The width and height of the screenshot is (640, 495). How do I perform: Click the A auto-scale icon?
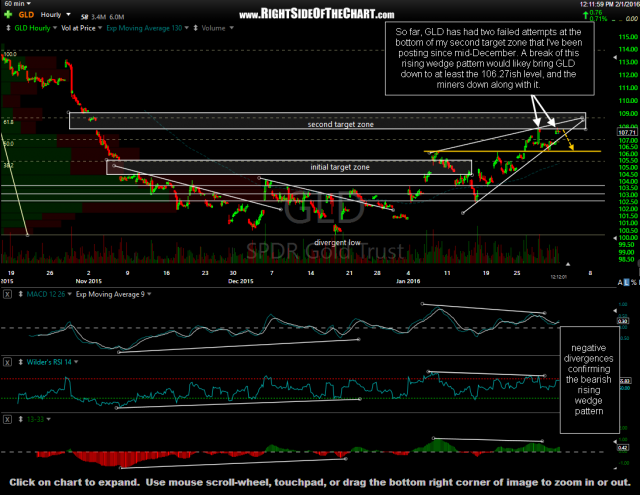coord(620,282)
